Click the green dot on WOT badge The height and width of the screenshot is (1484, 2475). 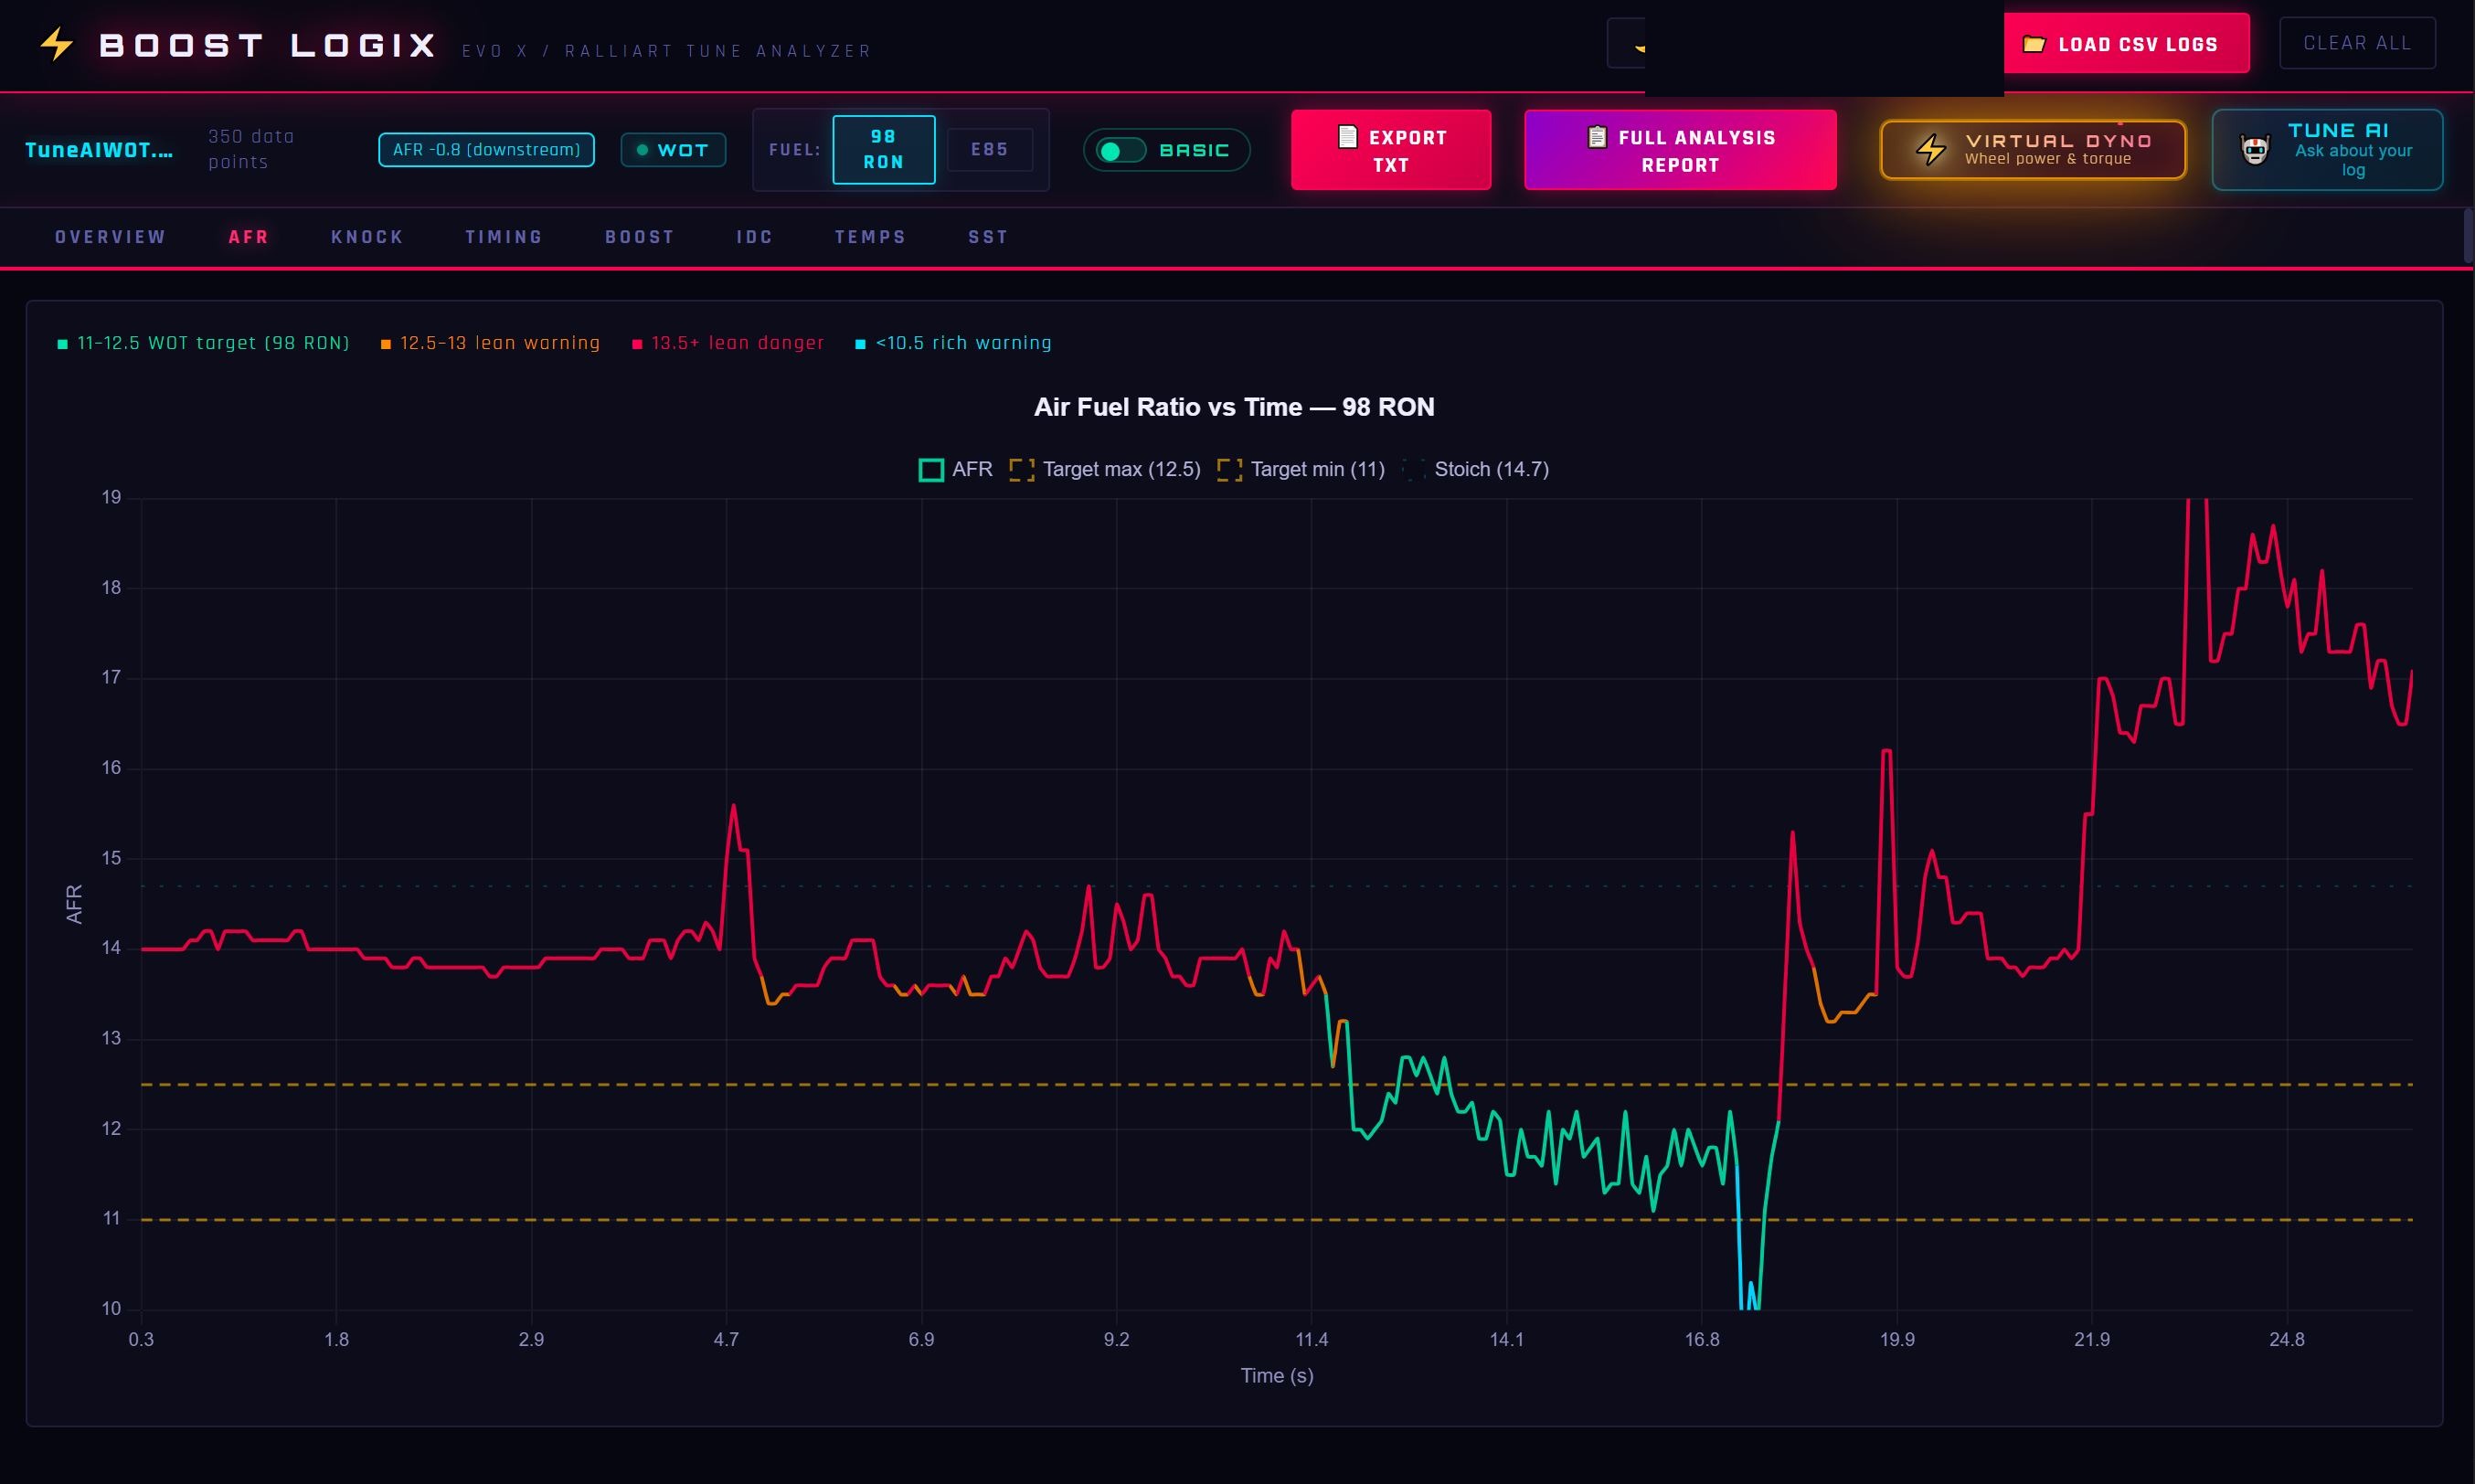point(642,150)
